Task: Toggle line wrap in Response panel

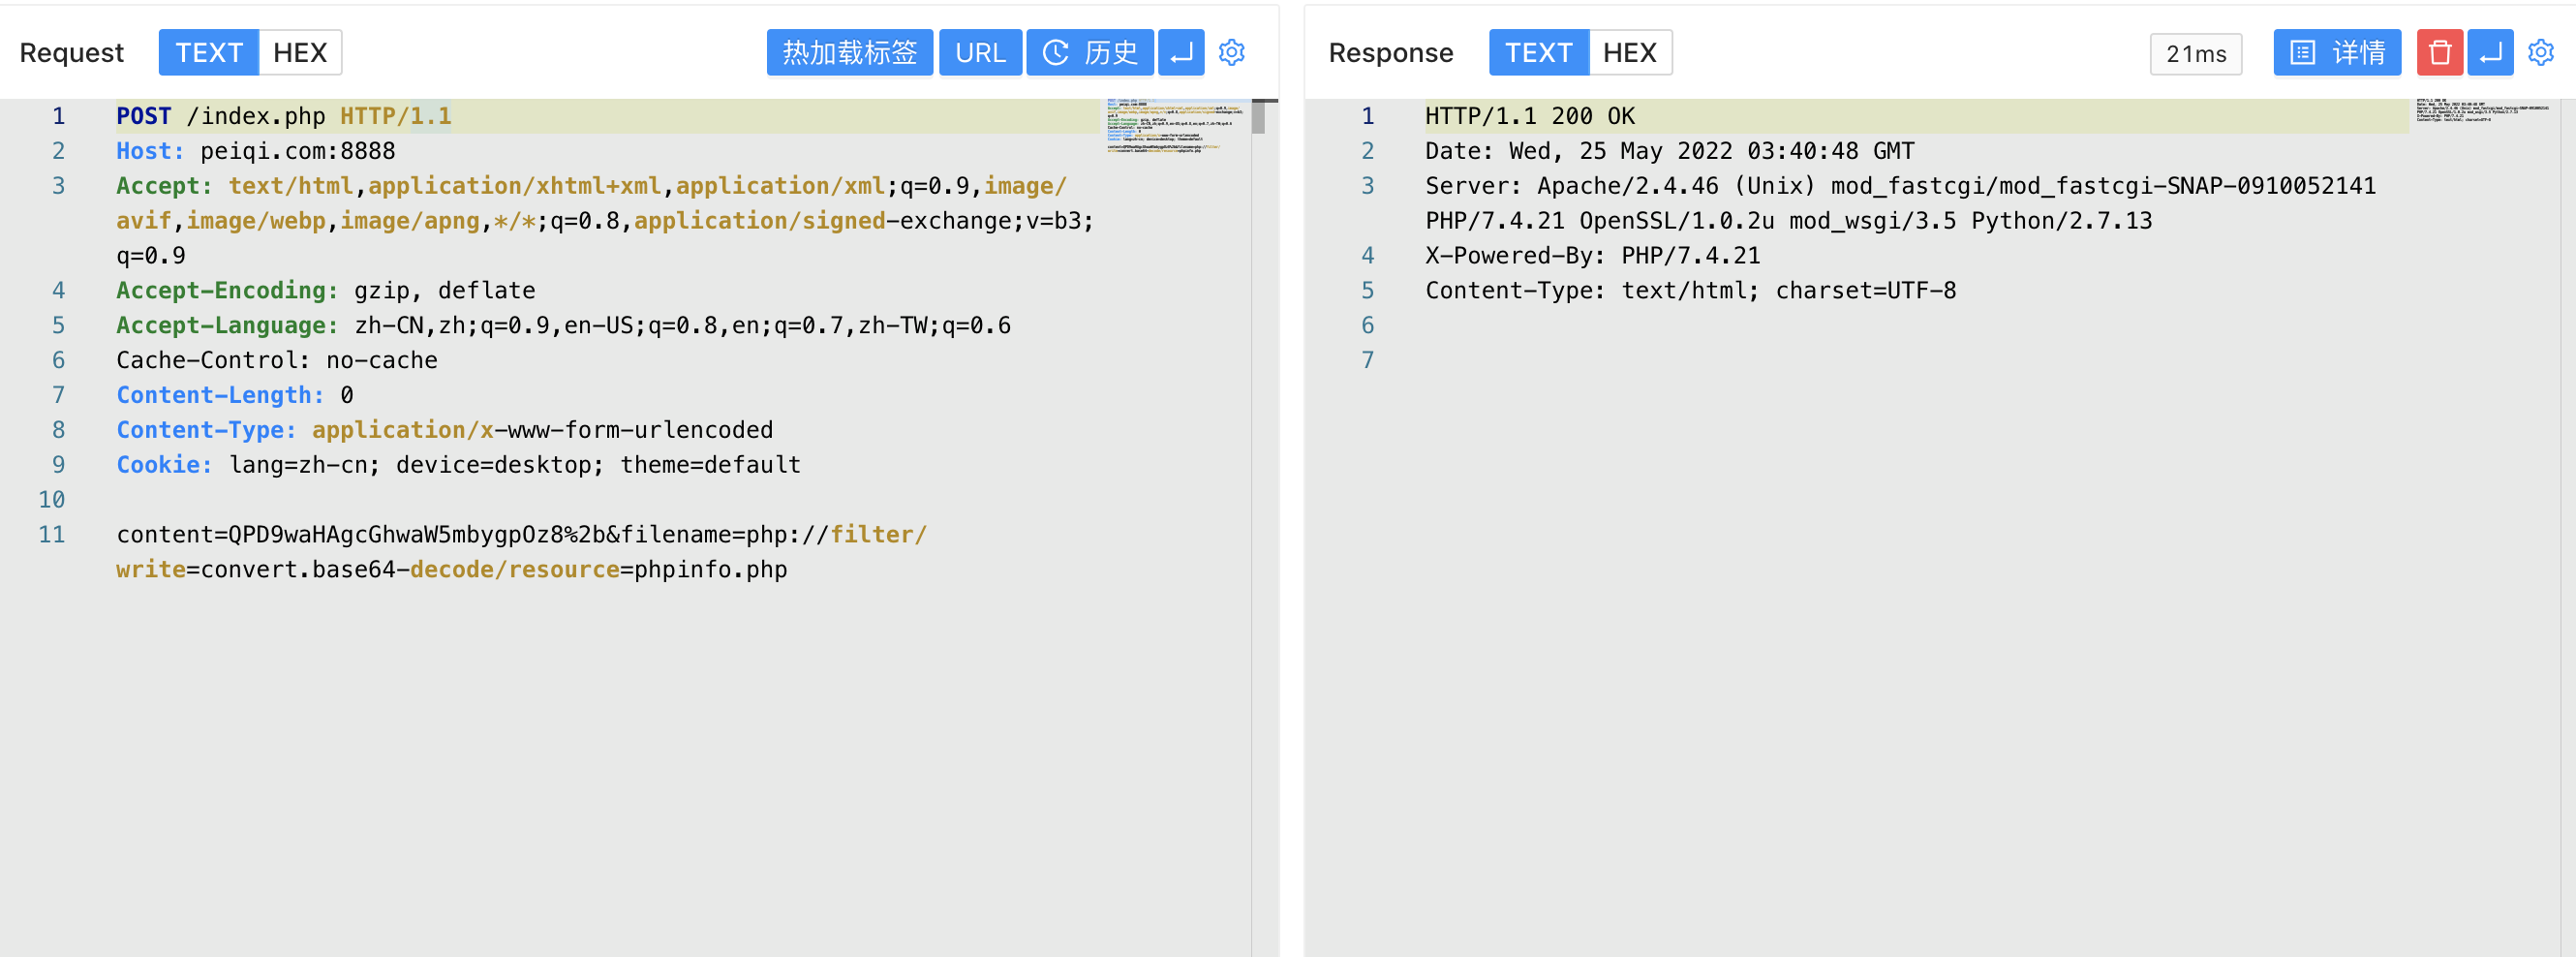Action: click(x=2490, y=52)
